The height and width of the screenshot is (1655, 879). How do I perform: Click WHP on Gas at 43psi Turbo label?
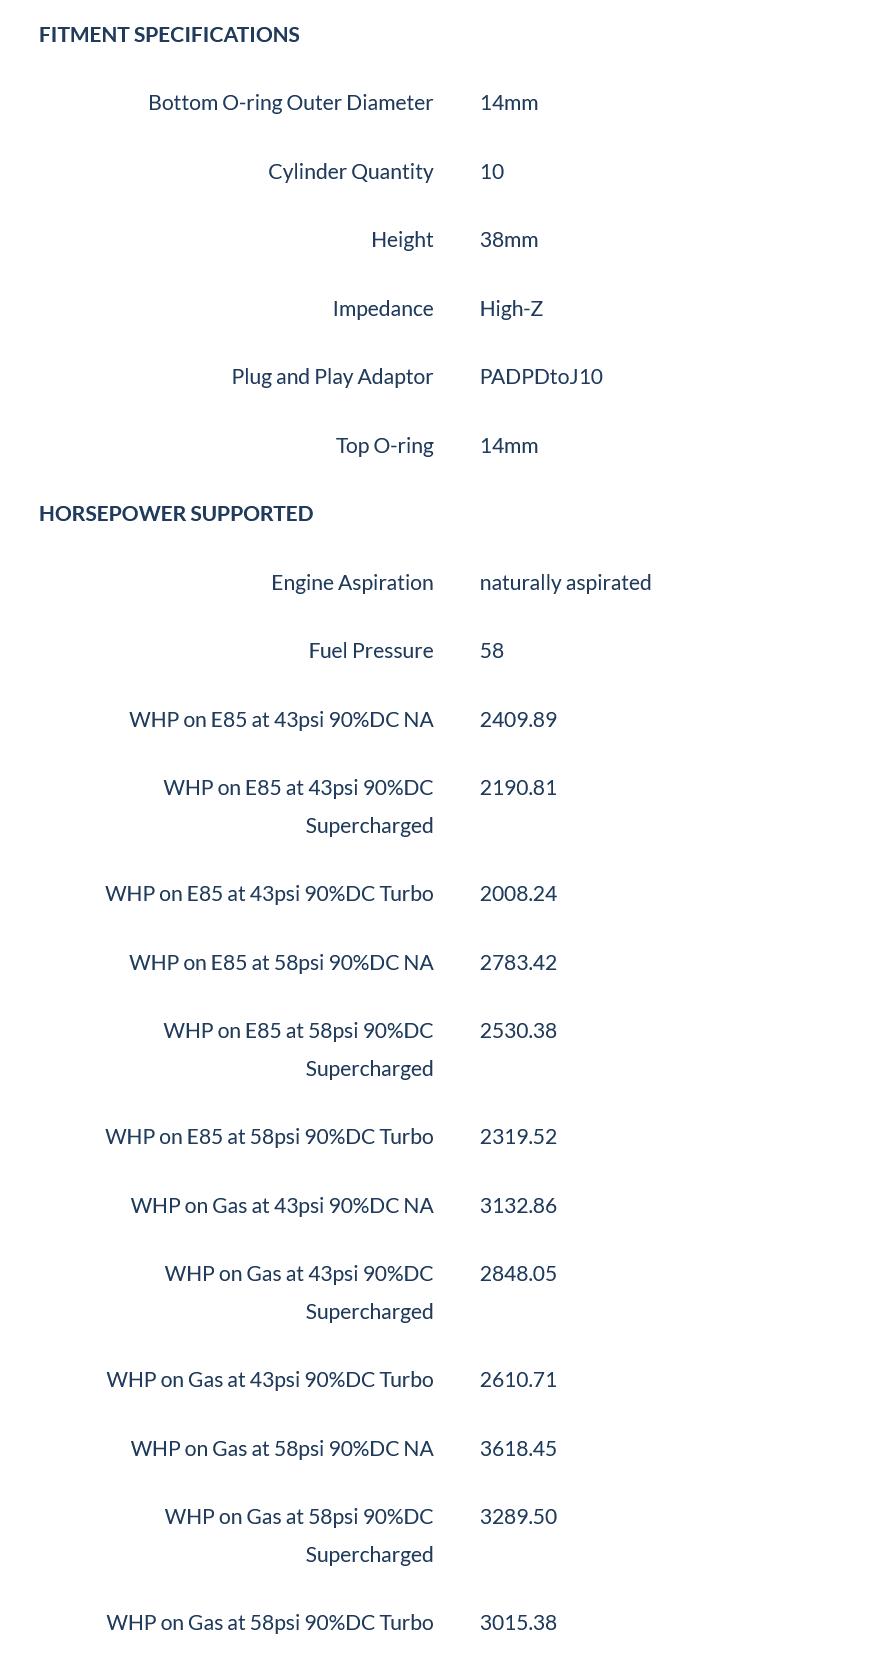click(x=270, y=1380)
